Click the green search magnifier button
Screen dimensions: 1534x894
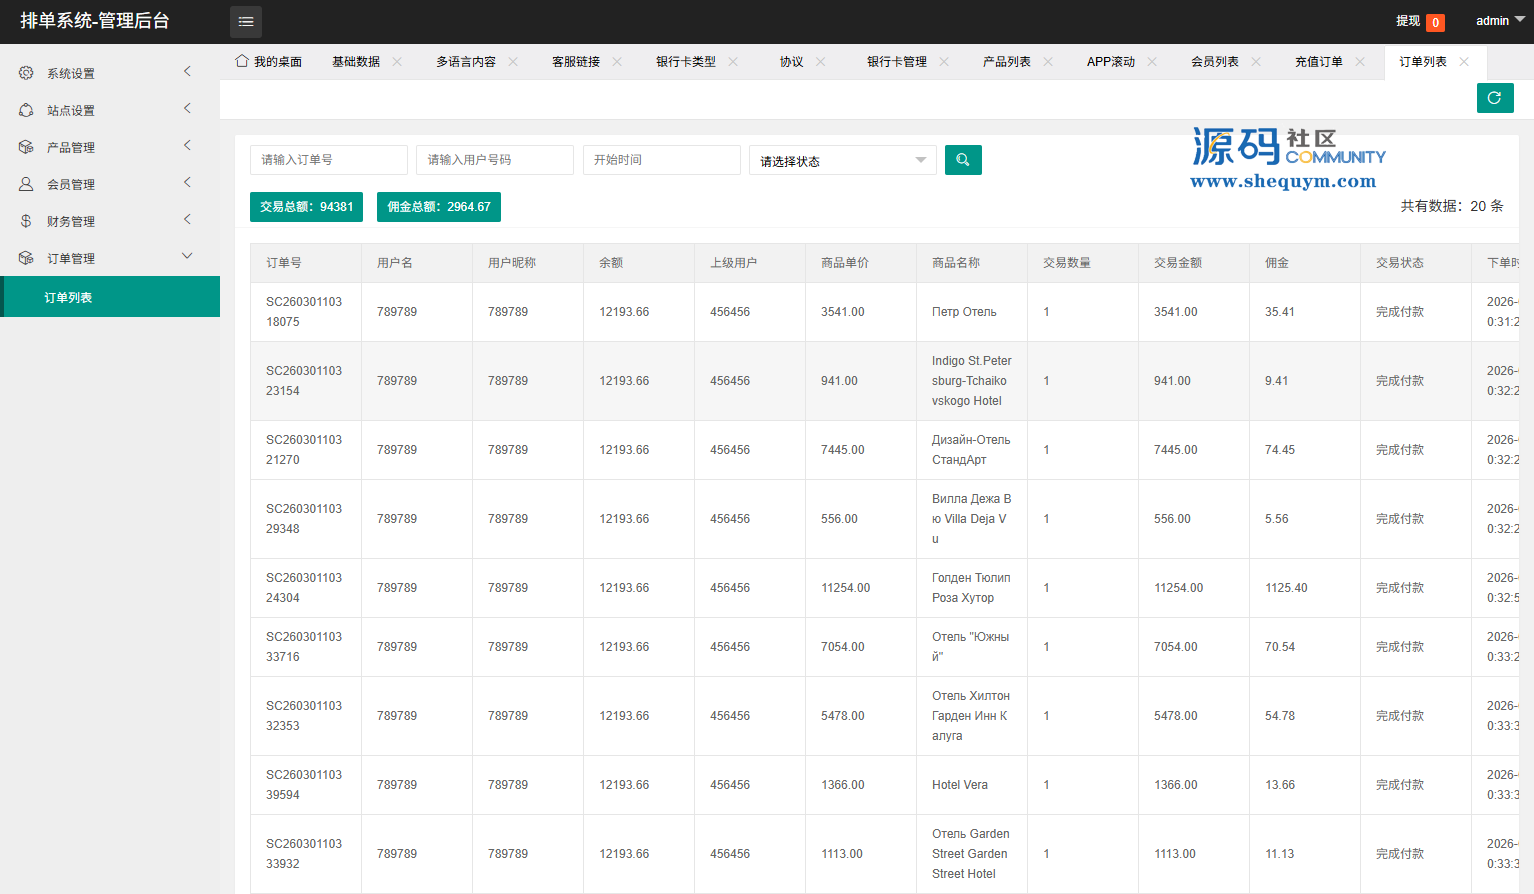pos(963,160)
